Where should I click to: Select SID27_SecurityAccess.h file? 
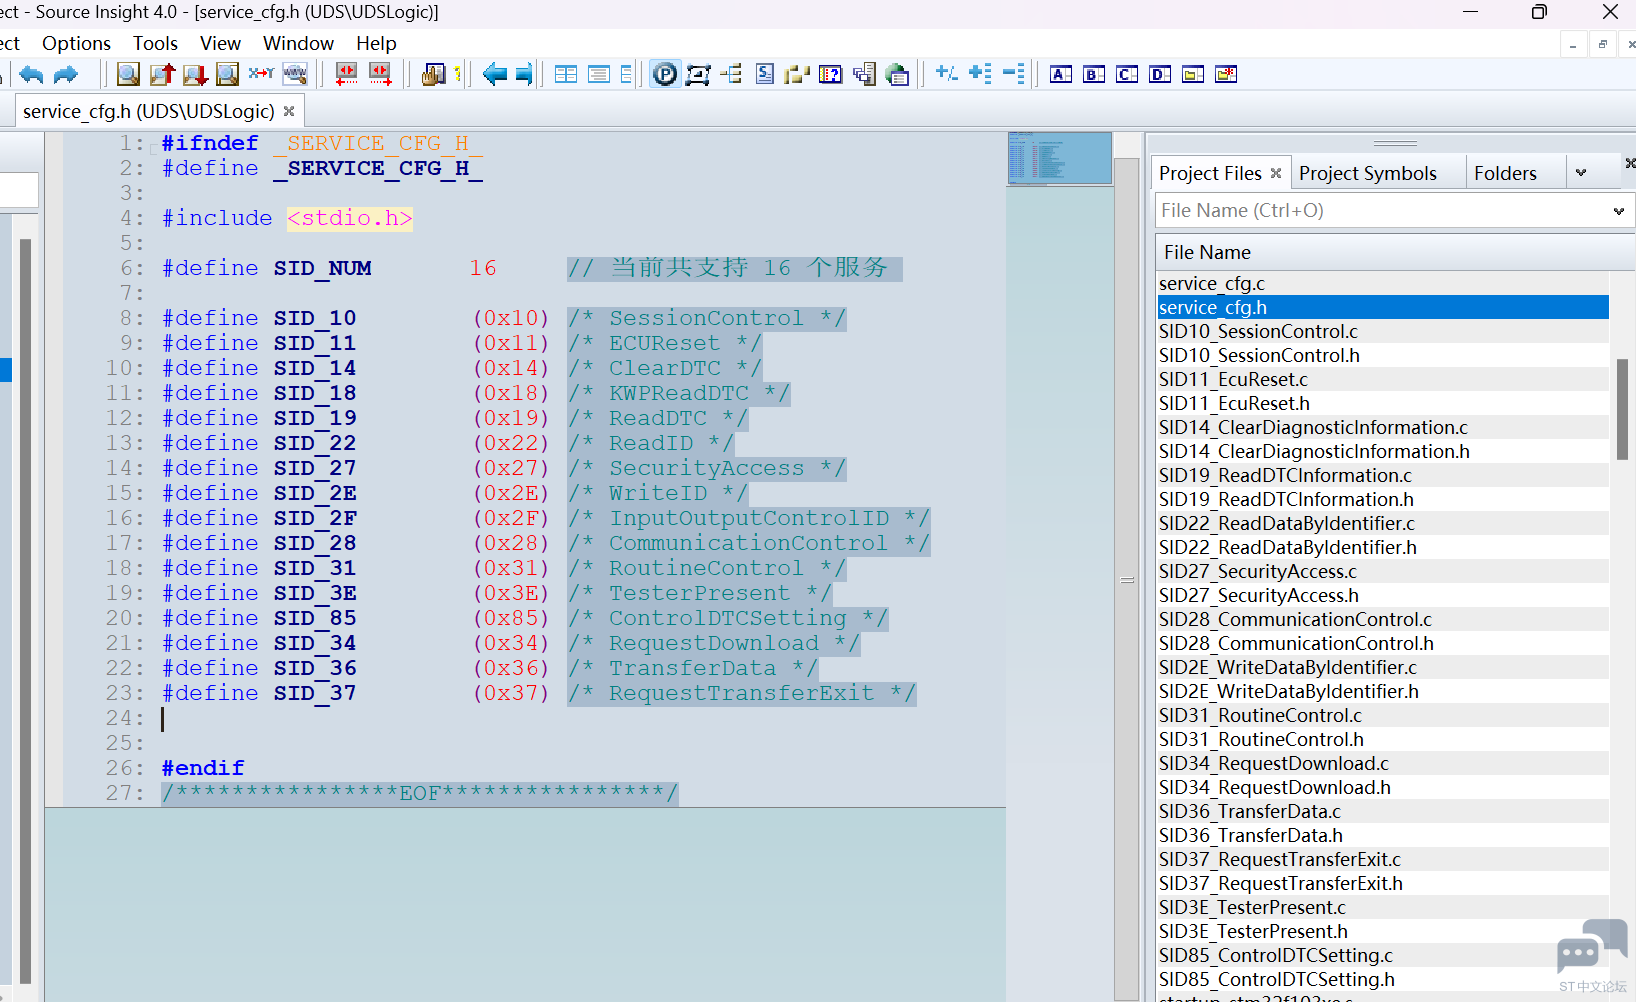(x=1383, y=596)
